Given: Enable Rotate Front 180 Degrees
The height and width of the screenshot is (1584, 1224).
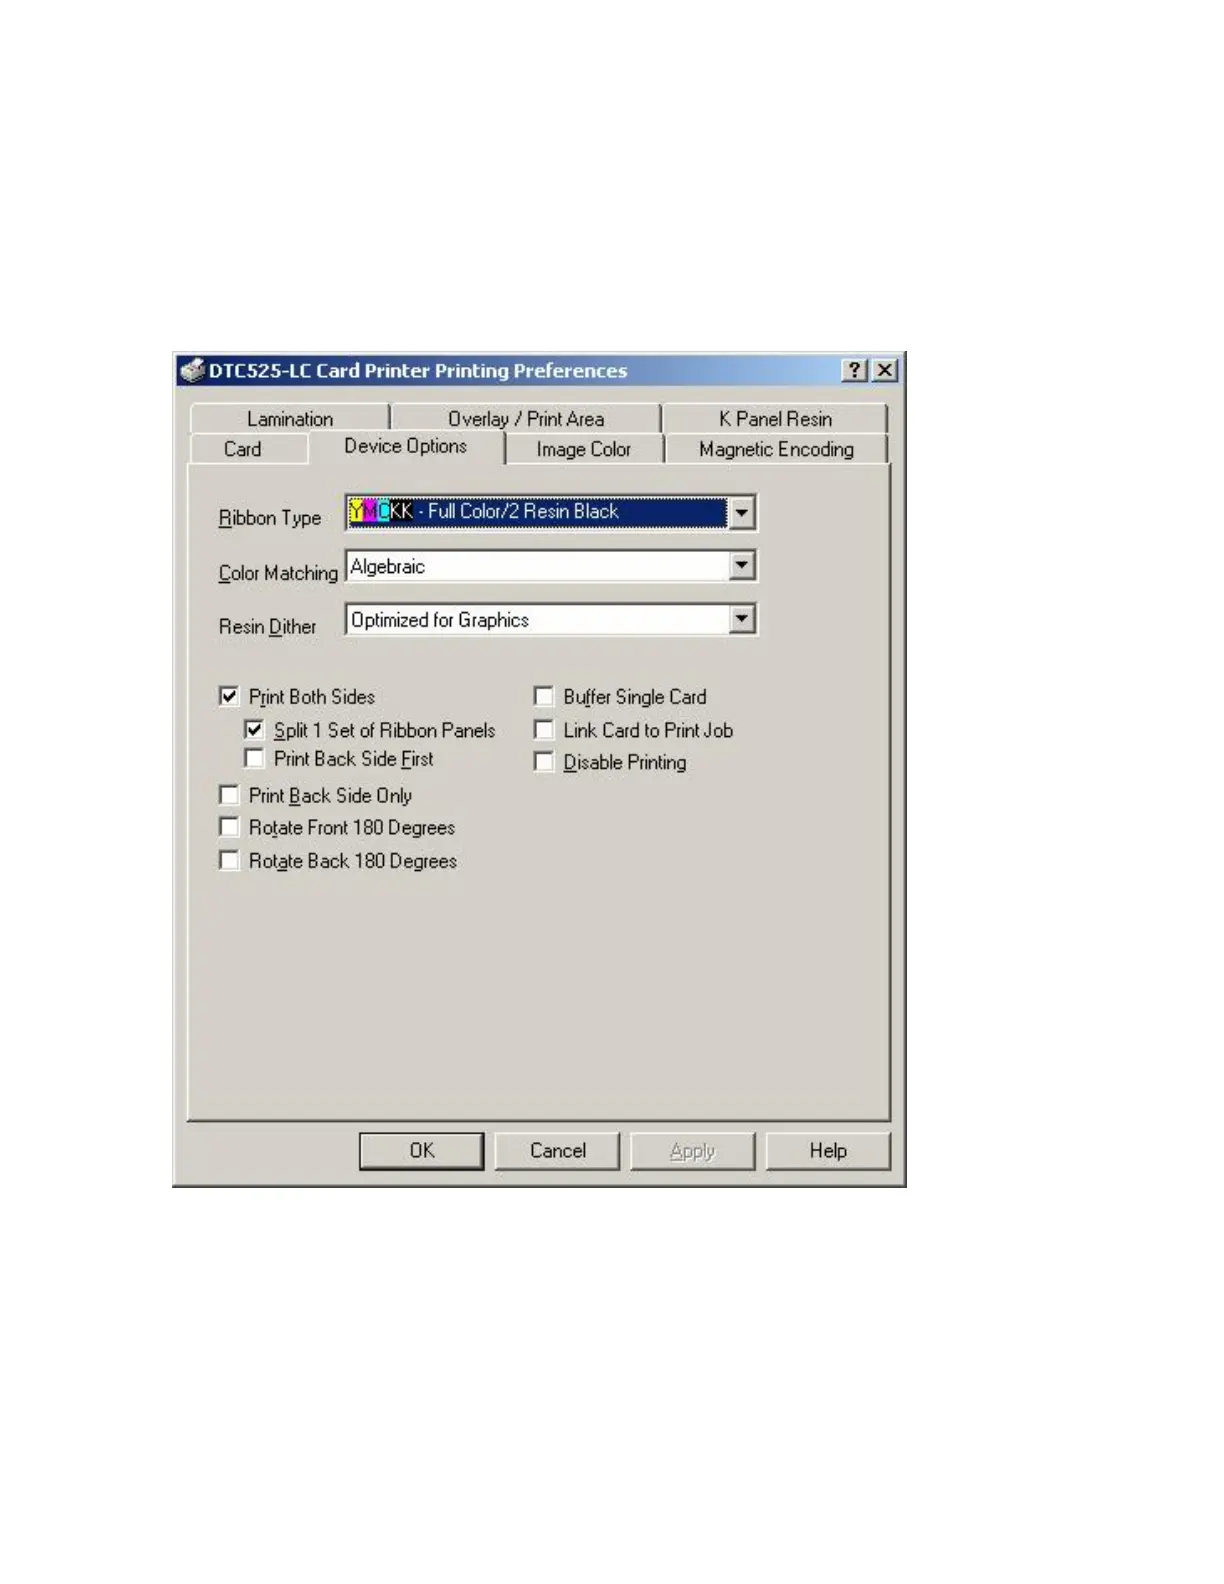Looking at the screenshot, I should click(229, 827).
